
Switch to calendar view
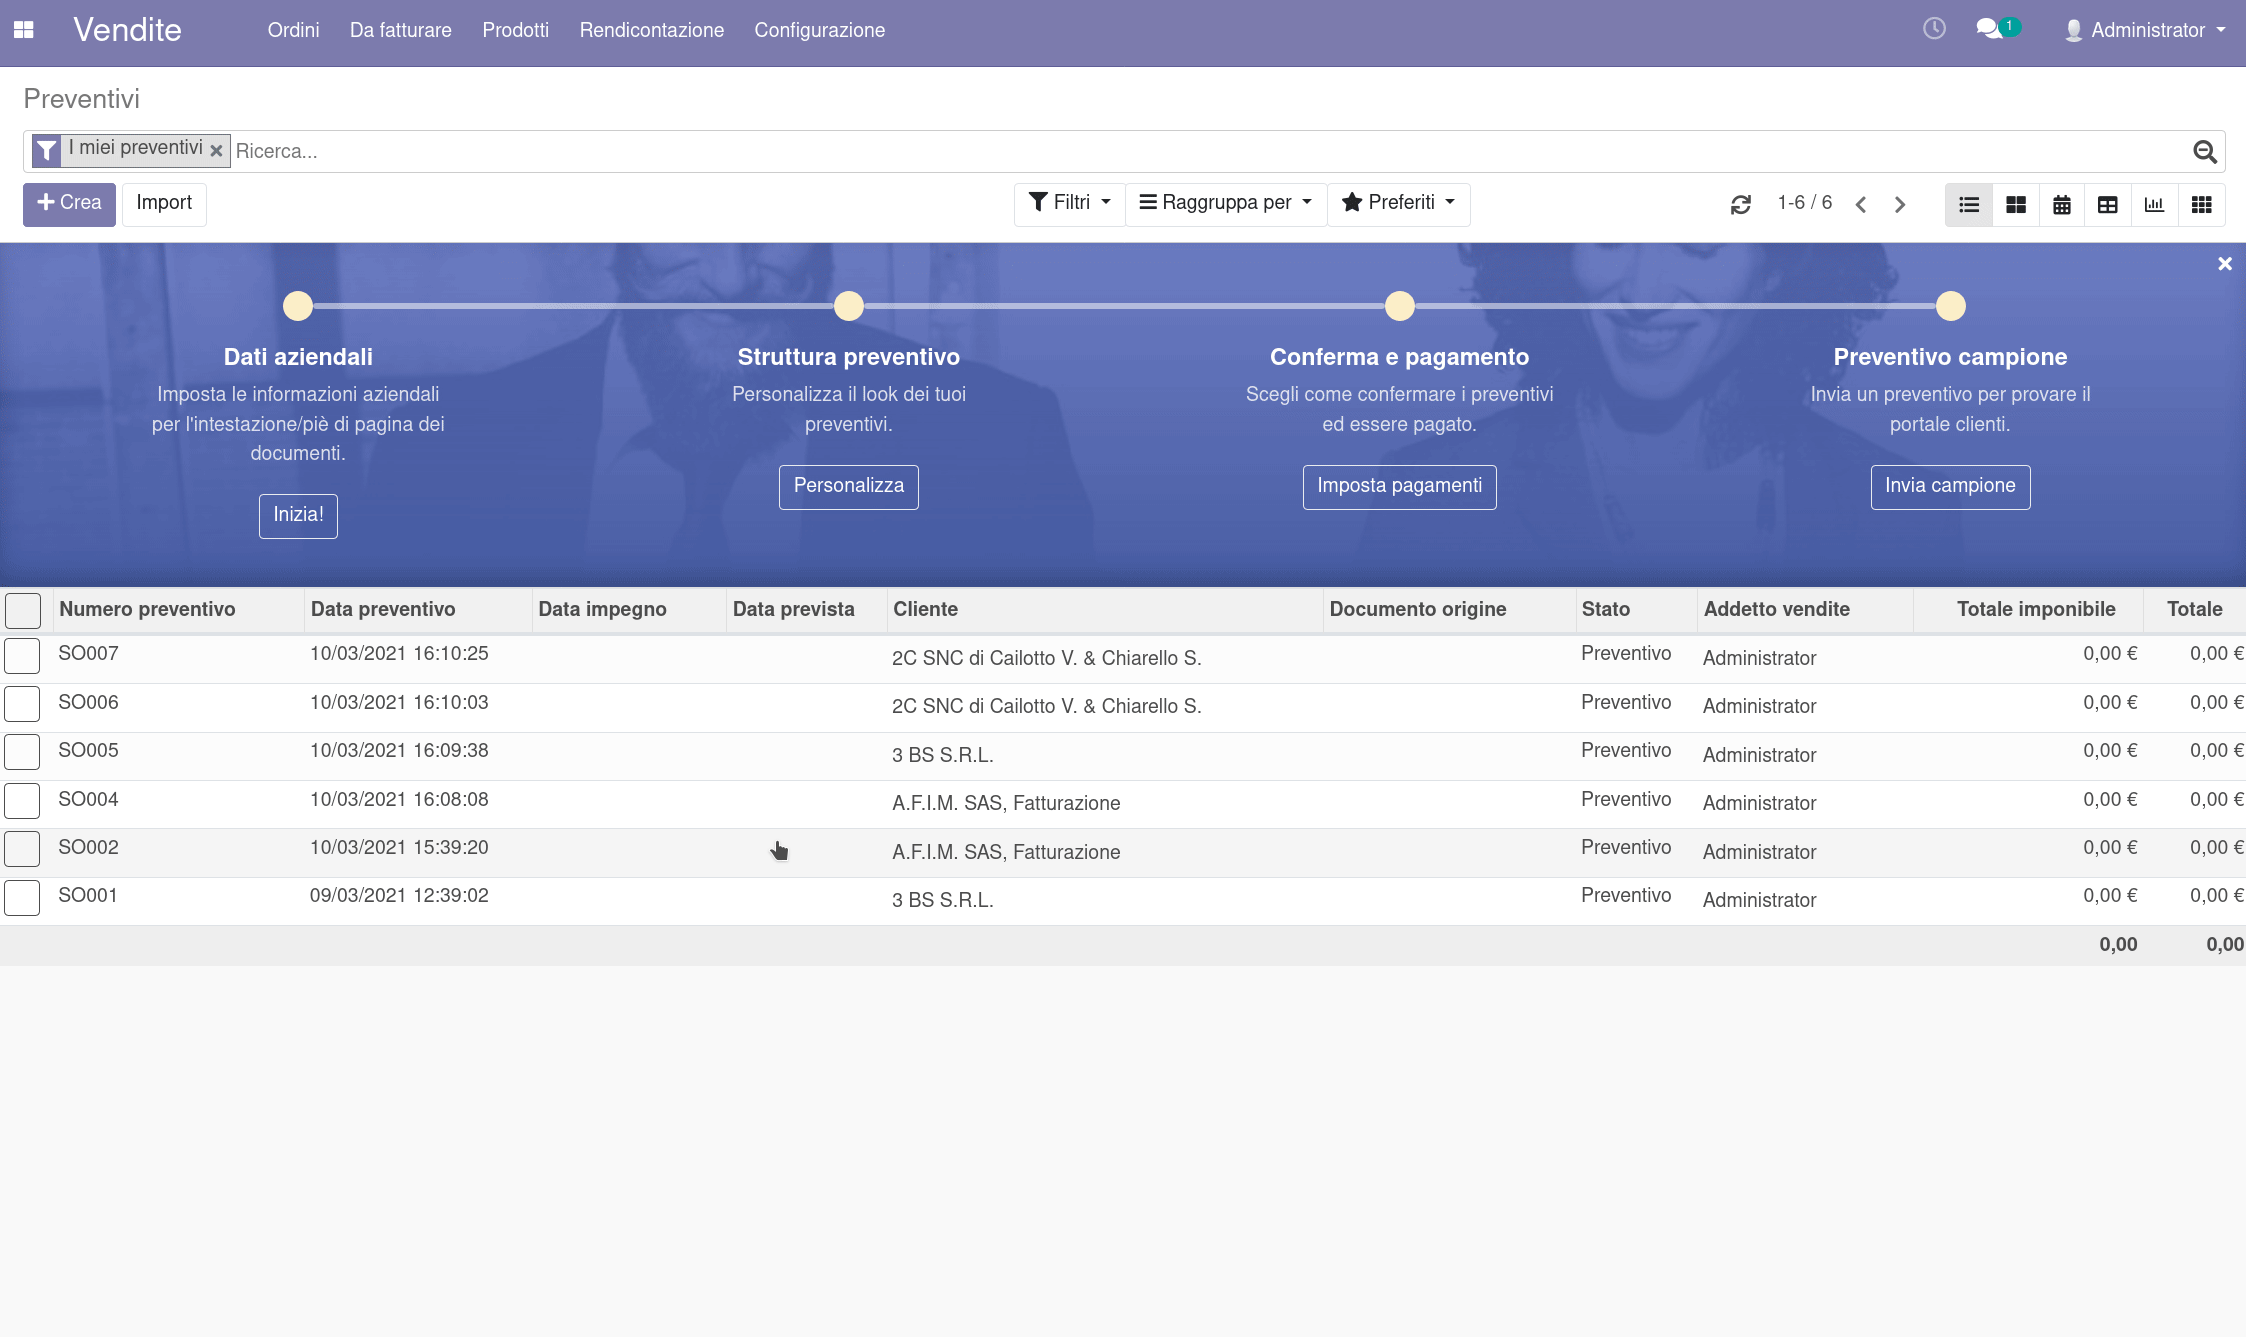point(2061,205)
